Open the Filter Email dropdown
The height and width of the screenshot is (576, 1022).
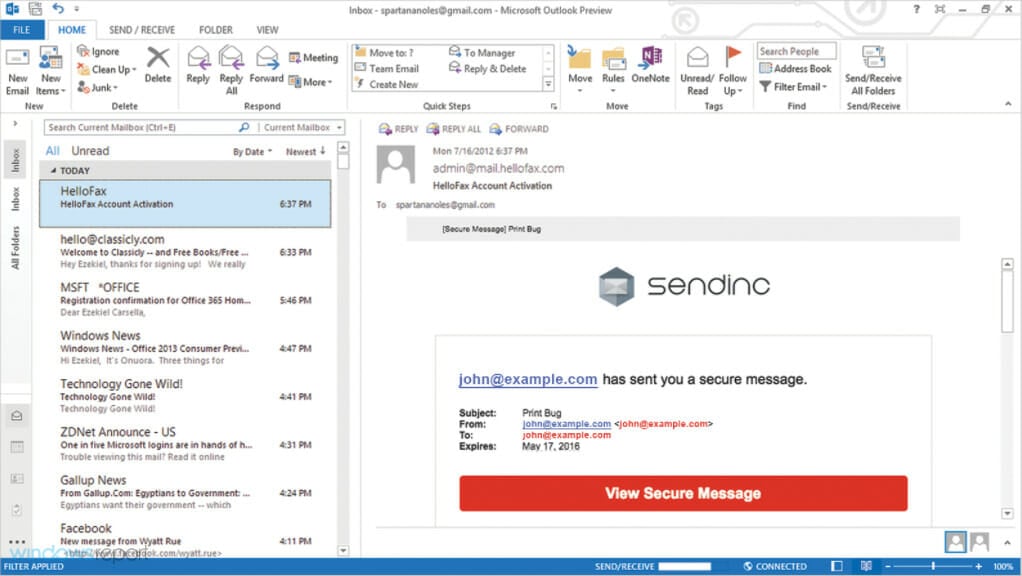click(x=794, y=87)
